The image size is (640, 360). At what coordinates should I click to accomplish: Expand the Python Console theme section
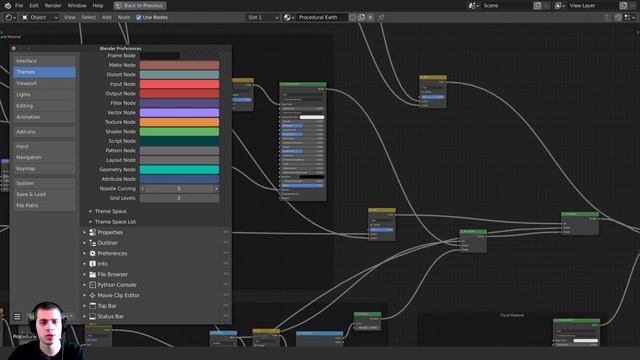[x=85, y=285]
